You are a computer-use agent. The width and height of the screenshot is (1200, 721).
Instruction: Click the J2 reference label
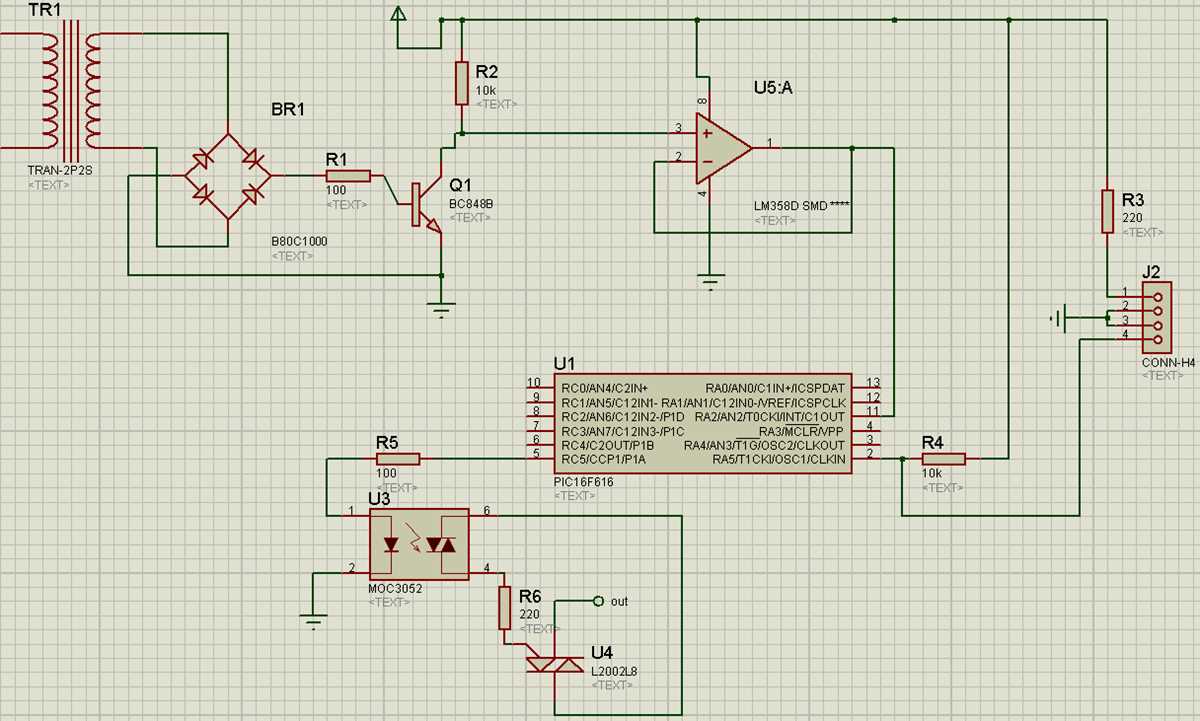[1151, 270]
